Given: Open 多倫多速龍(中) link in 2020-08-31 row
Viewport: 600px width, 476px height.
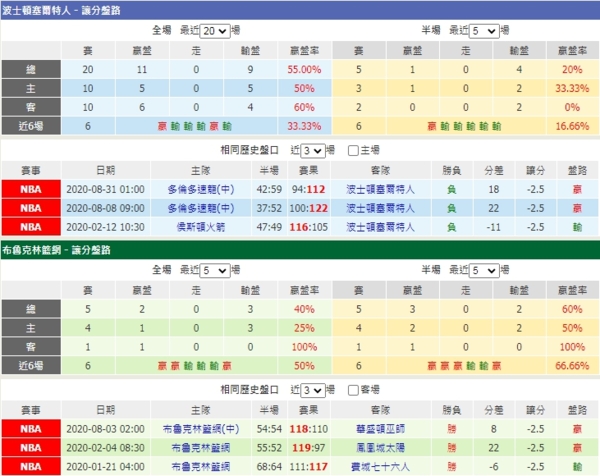Looking at the screenshot, I should [x=201, y=189].
